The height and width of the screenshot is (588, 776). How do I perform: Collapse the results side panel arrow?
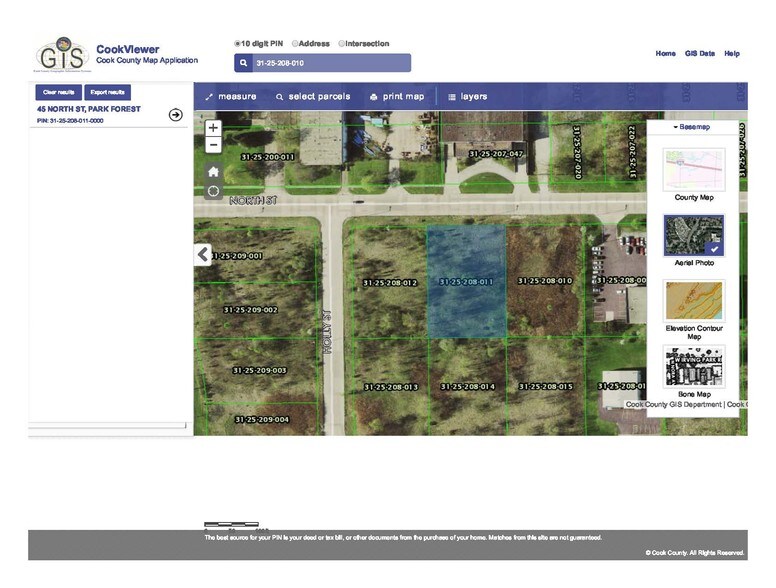click(203, 255)
